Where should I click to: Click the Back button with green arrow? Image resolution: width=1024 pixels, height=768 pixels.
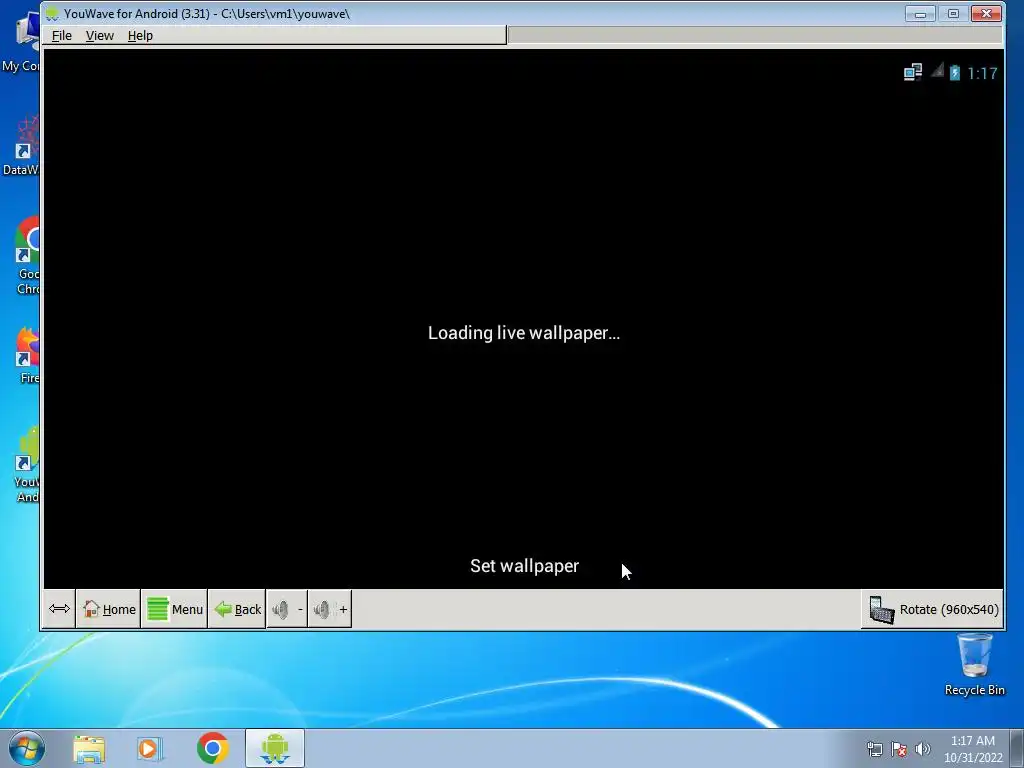(x=237, y=609)
